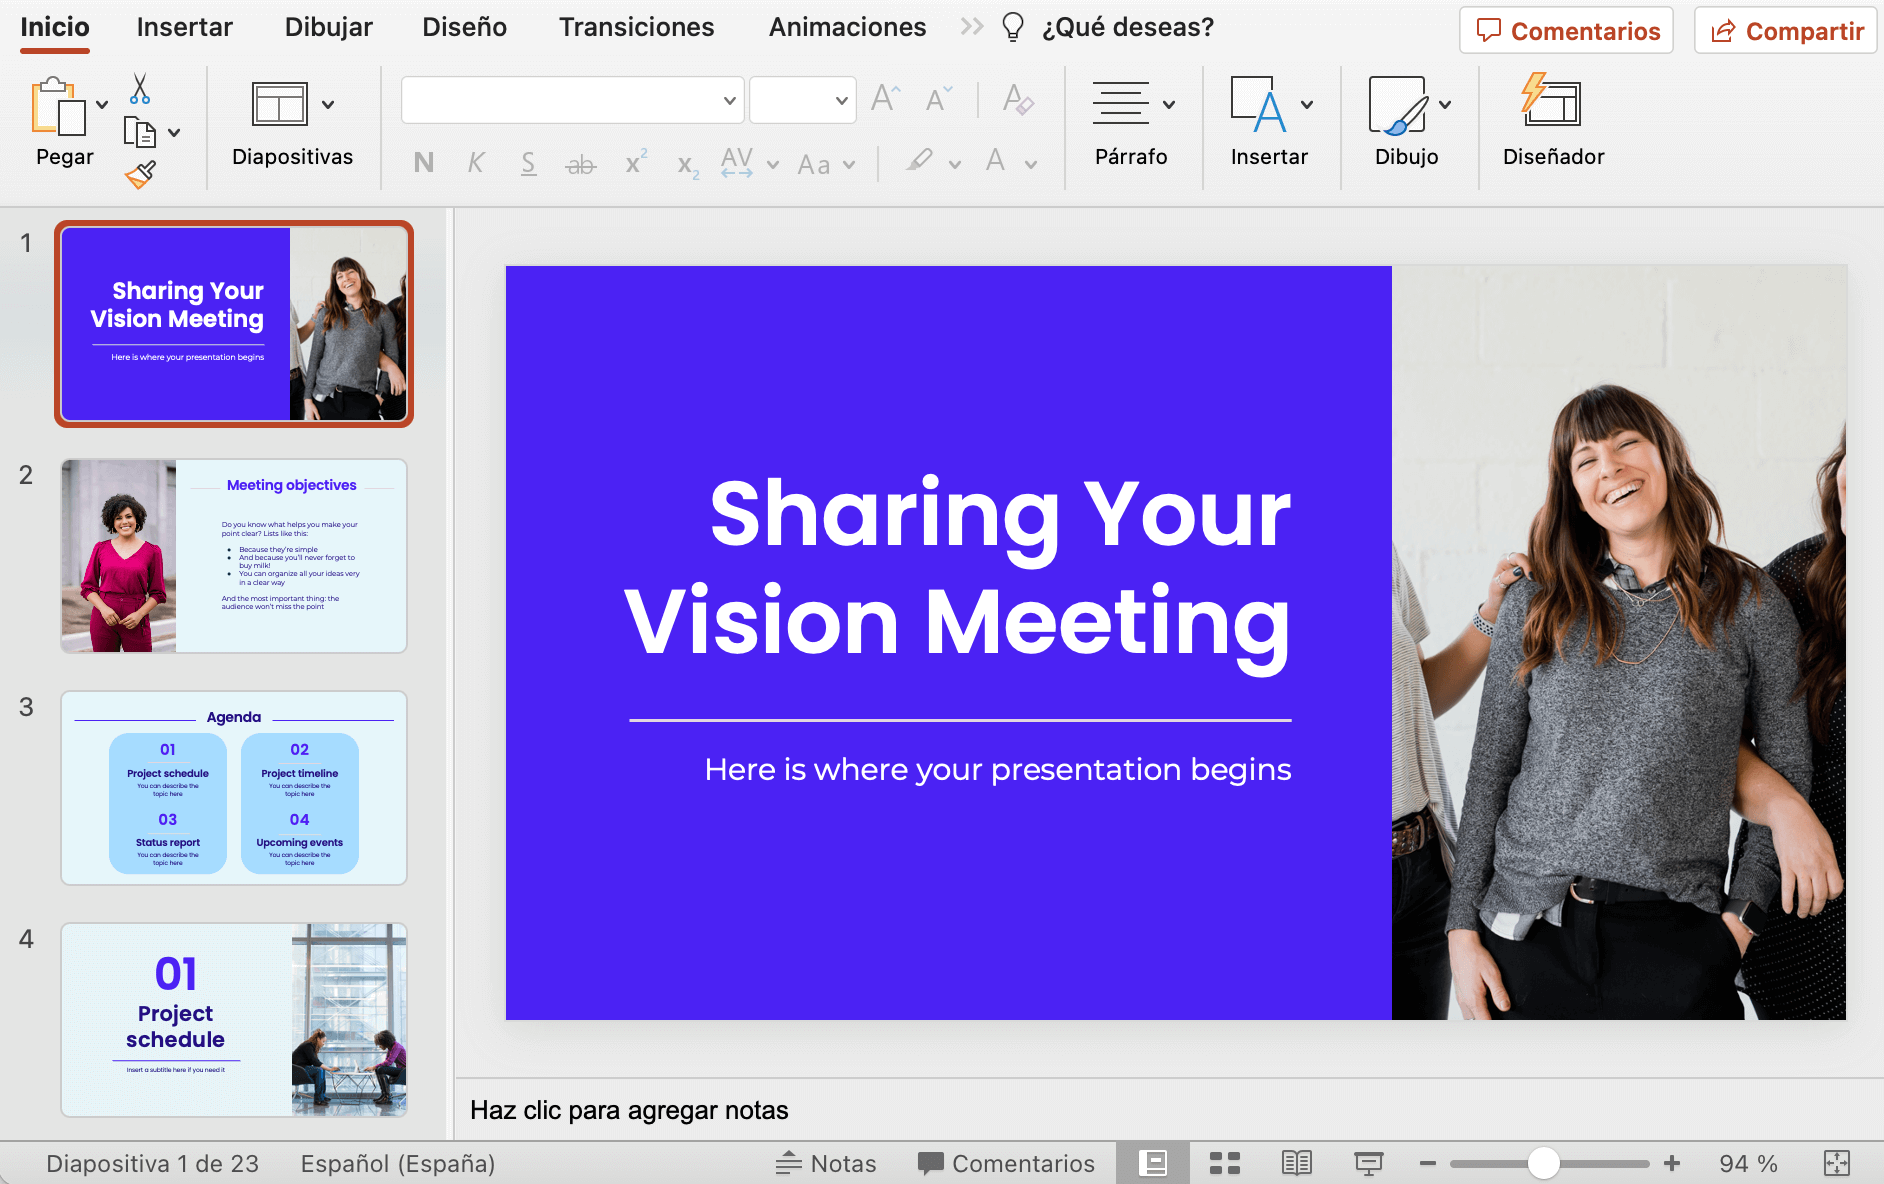The image size is (1884, 1184).
Task: Open Comentarios button at top right
Action: pos(1567,31)
